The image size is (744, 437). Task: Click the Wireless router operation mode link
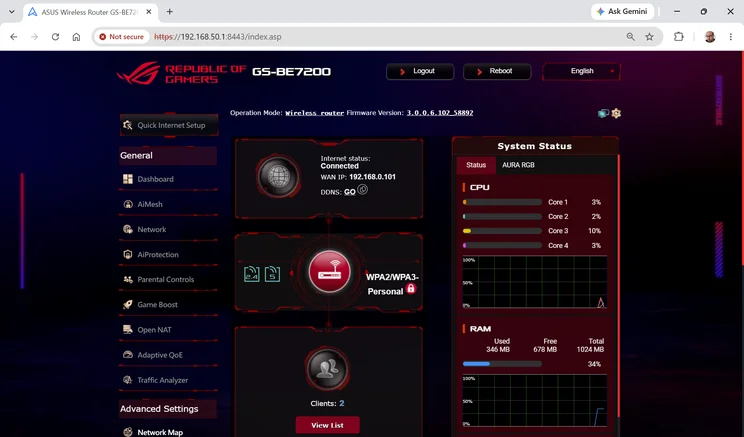[314, 113]
